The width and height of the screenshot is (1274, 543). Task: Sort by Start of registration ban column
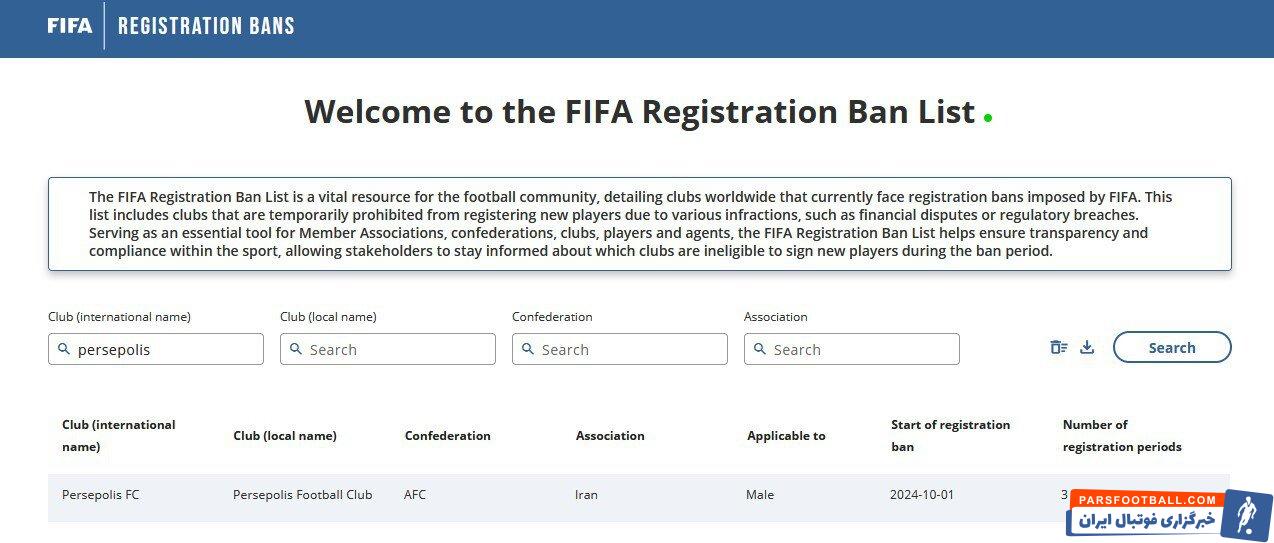point(950,436)
